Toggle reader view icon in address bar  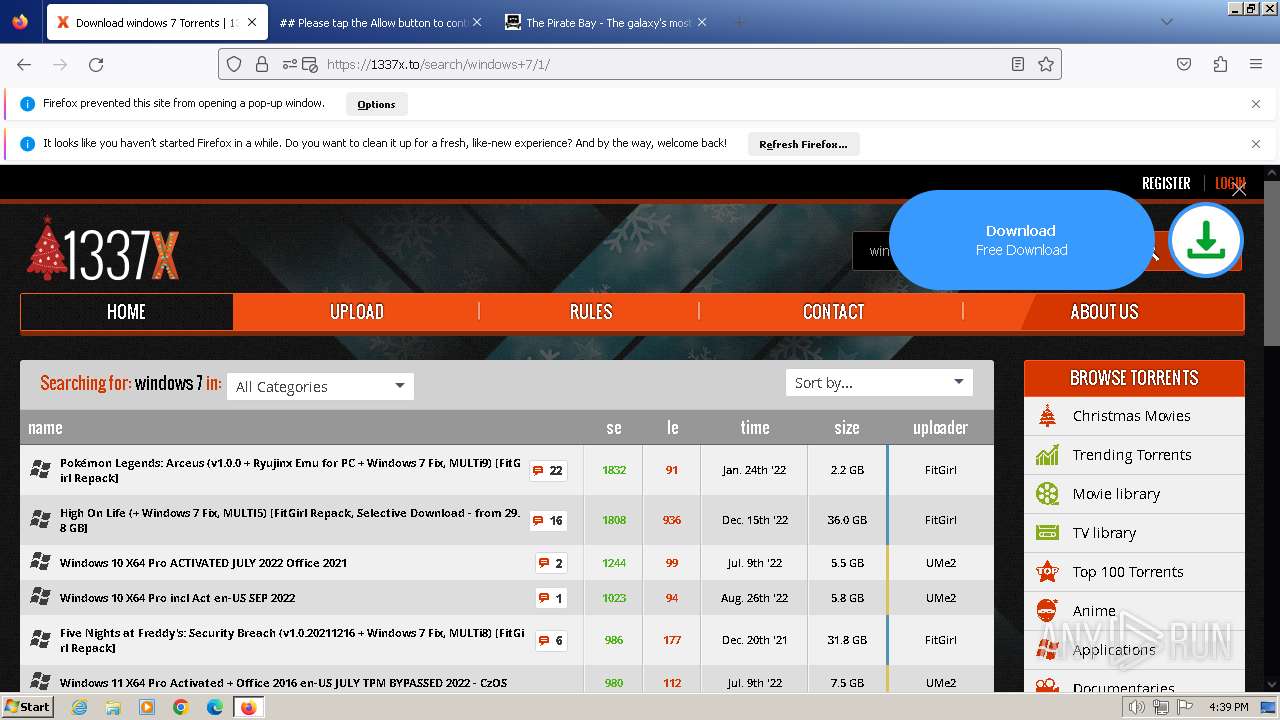pos(1018,64)
